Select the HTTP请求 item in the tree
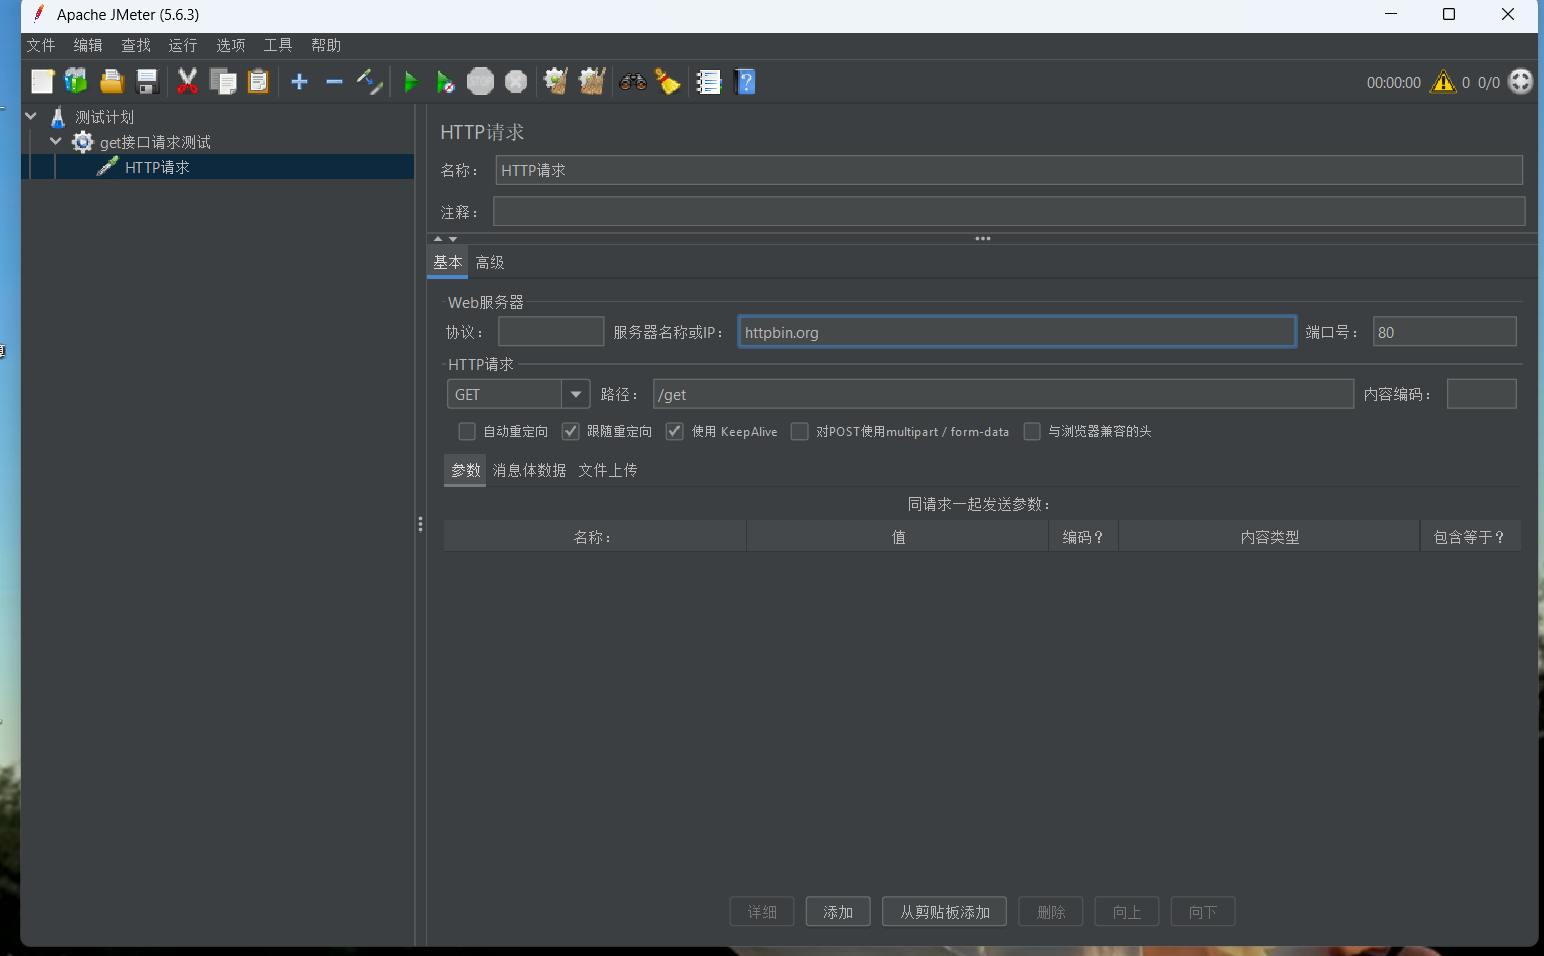This screenshot has width=1544, height=956. pos(157,167)
